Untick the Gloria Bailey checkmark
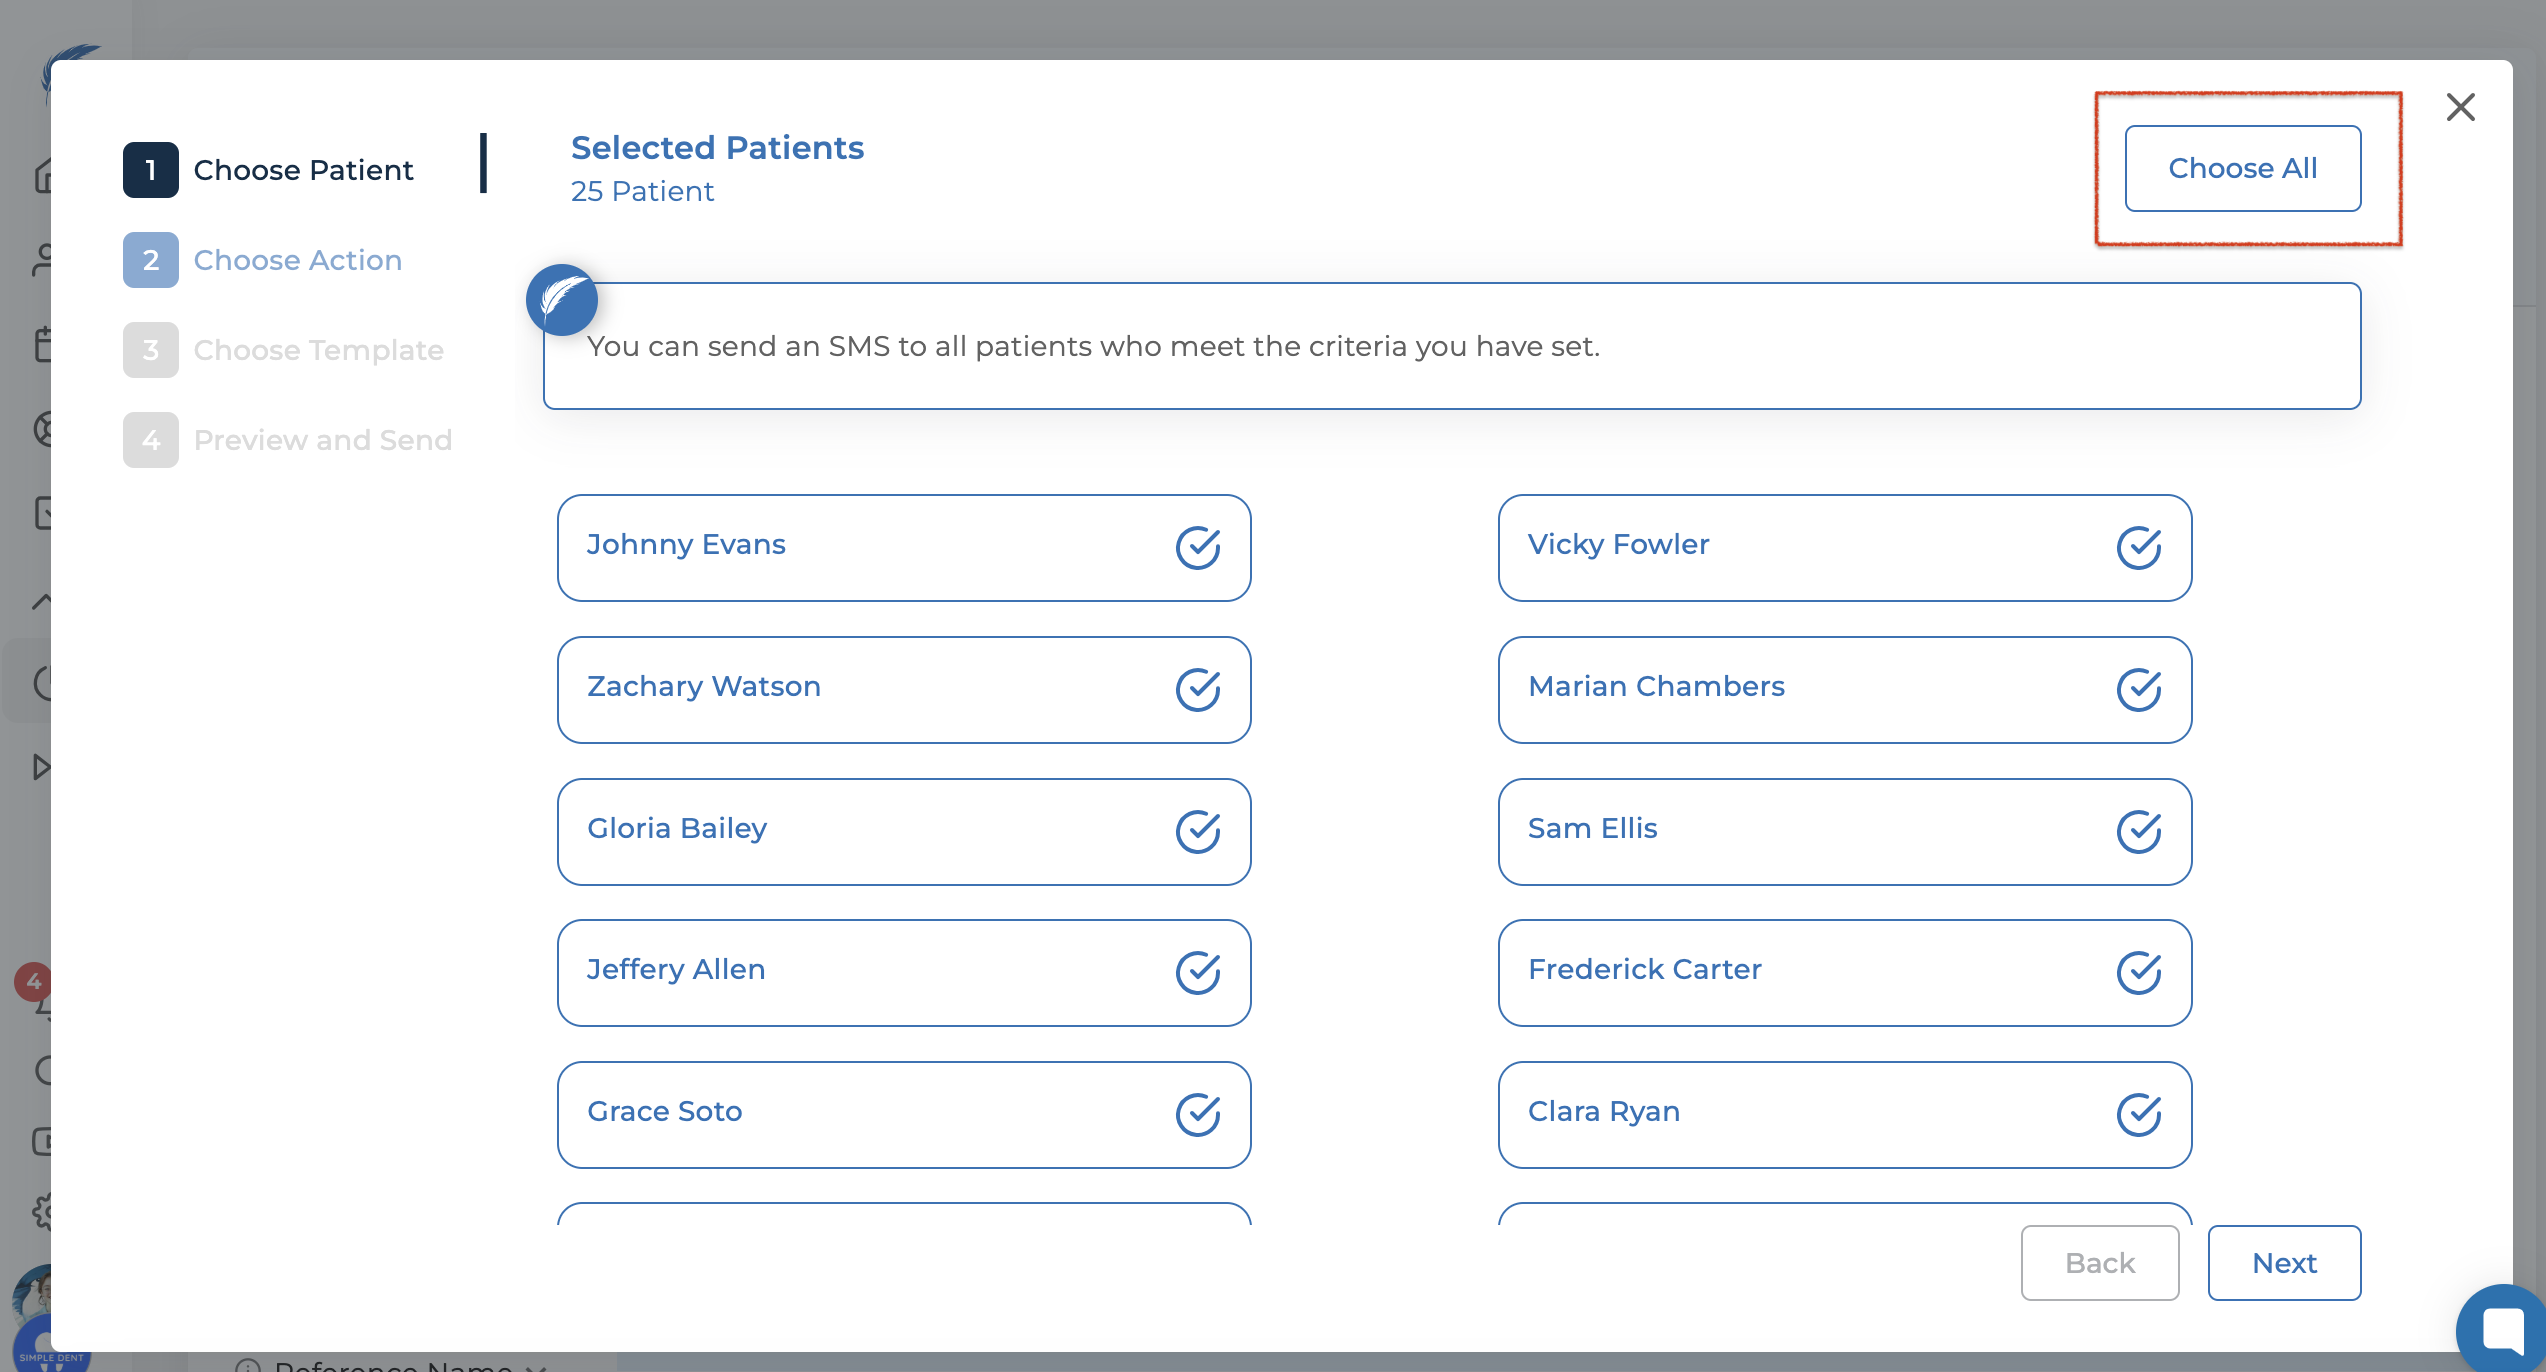2546x1372 pixels. [1197, 832]
